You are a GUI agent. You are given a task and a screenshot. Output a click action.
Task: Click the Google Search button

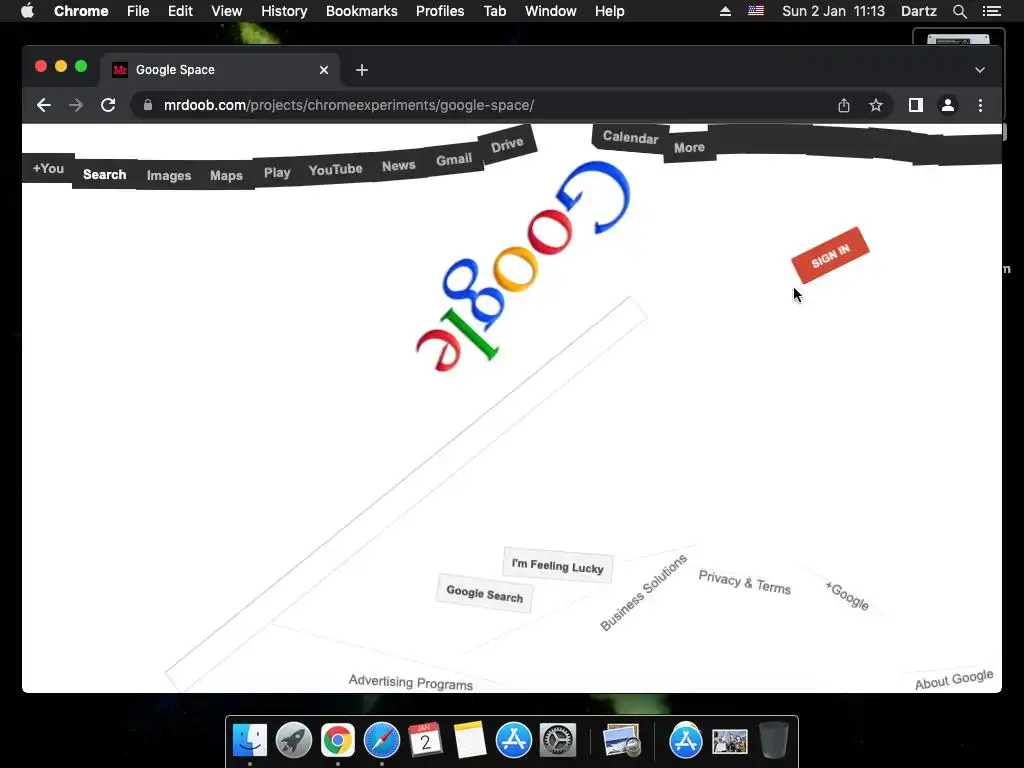pos(485,594)
